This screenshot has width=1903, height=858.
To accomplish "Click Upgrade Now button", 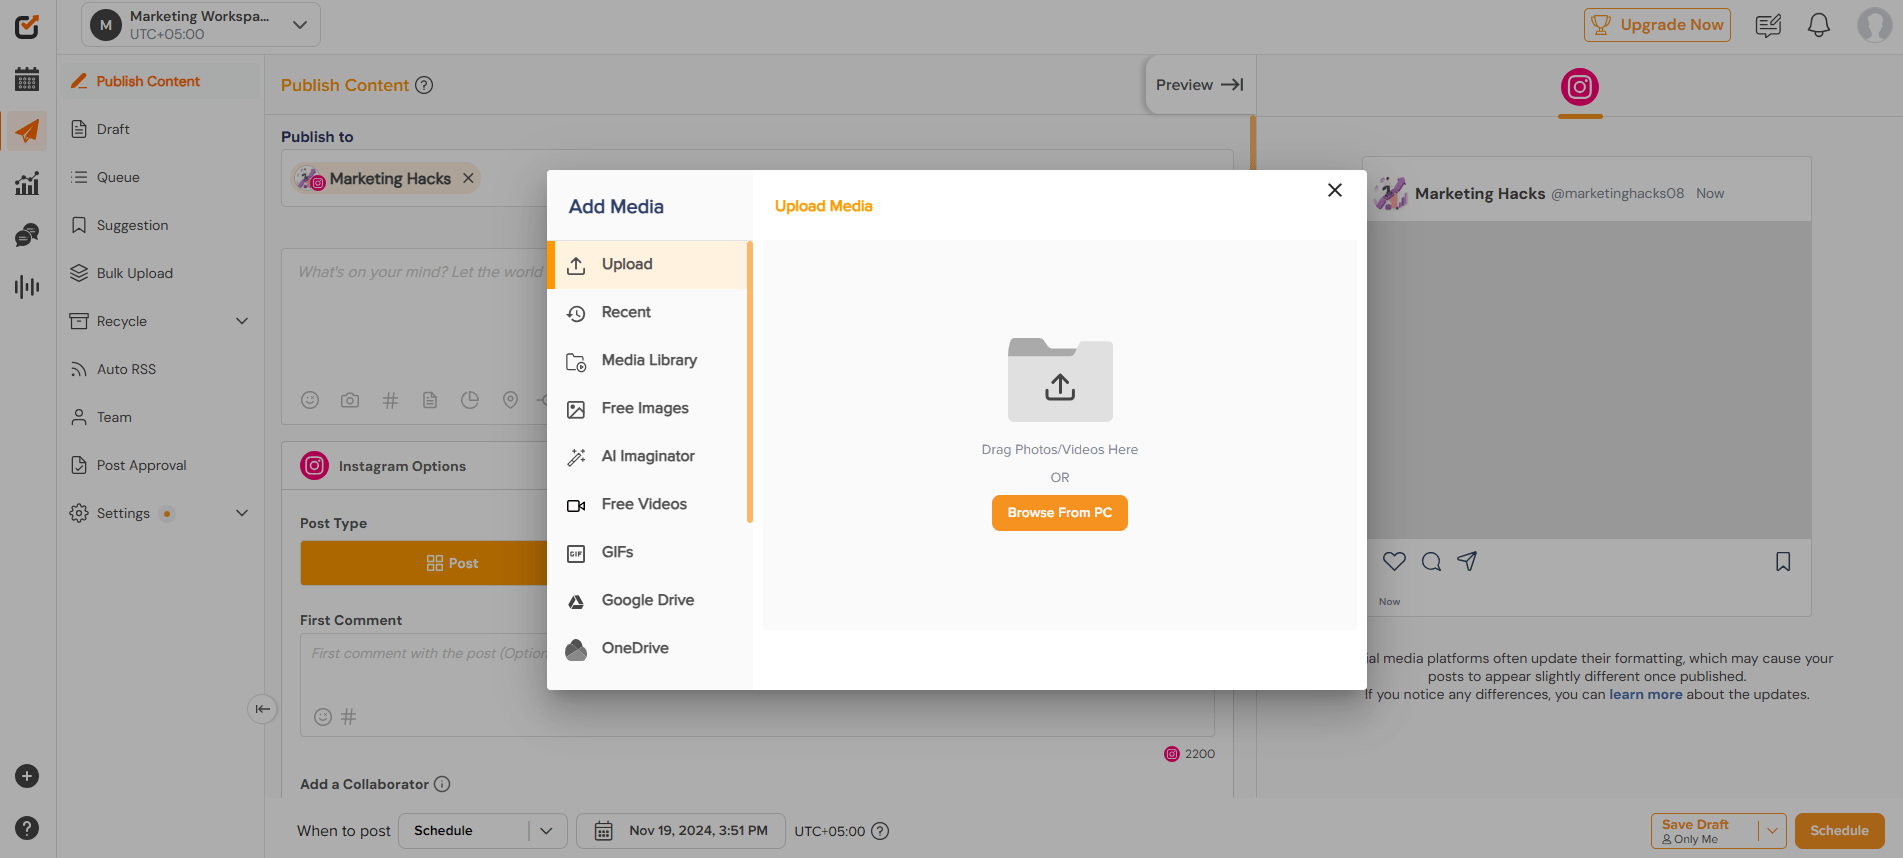I will click(x=1657, y=25).
